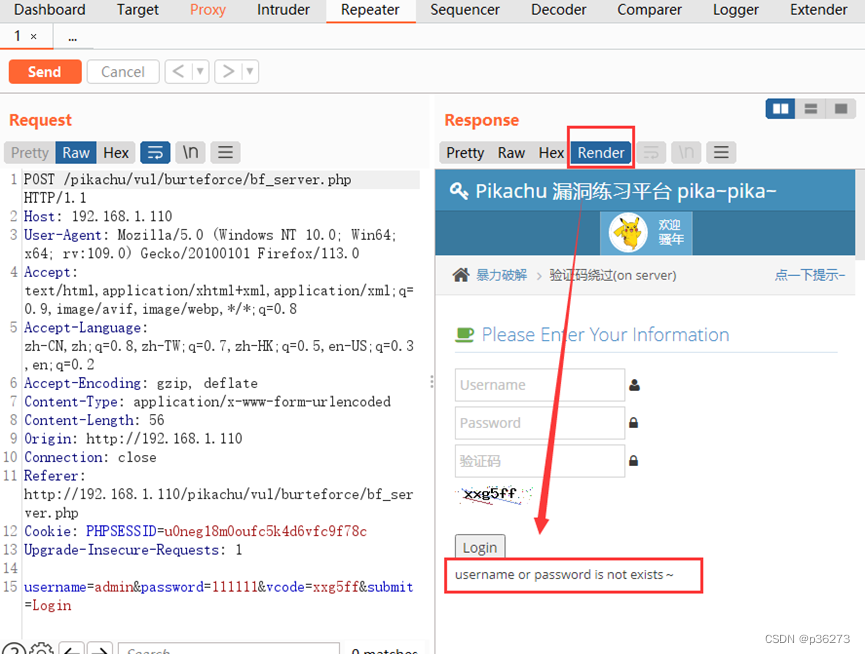The width and height of the screenshot is (865, 654).
Task: Open the Proxy tab
Action: 208,10
